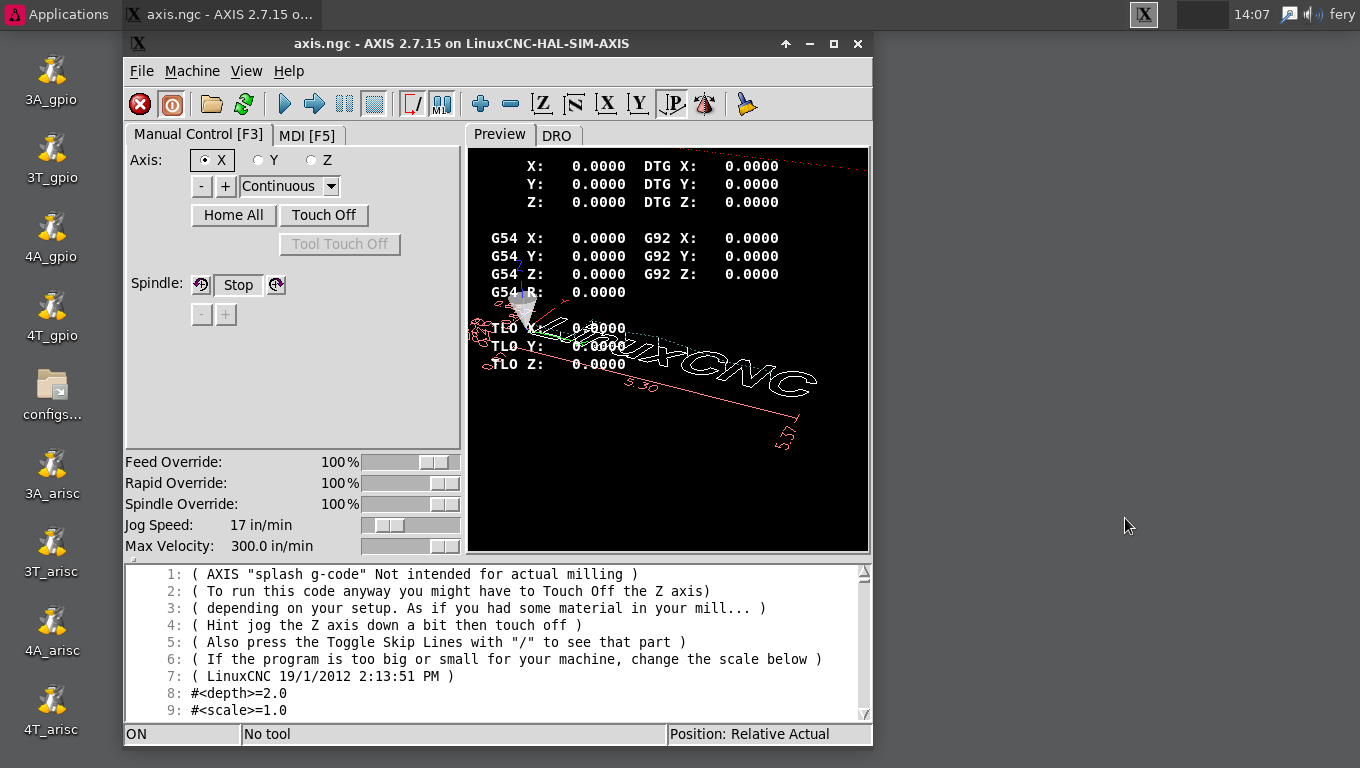
Task: Click the G-code pane scrollbar down arrow
Action: 864,714
